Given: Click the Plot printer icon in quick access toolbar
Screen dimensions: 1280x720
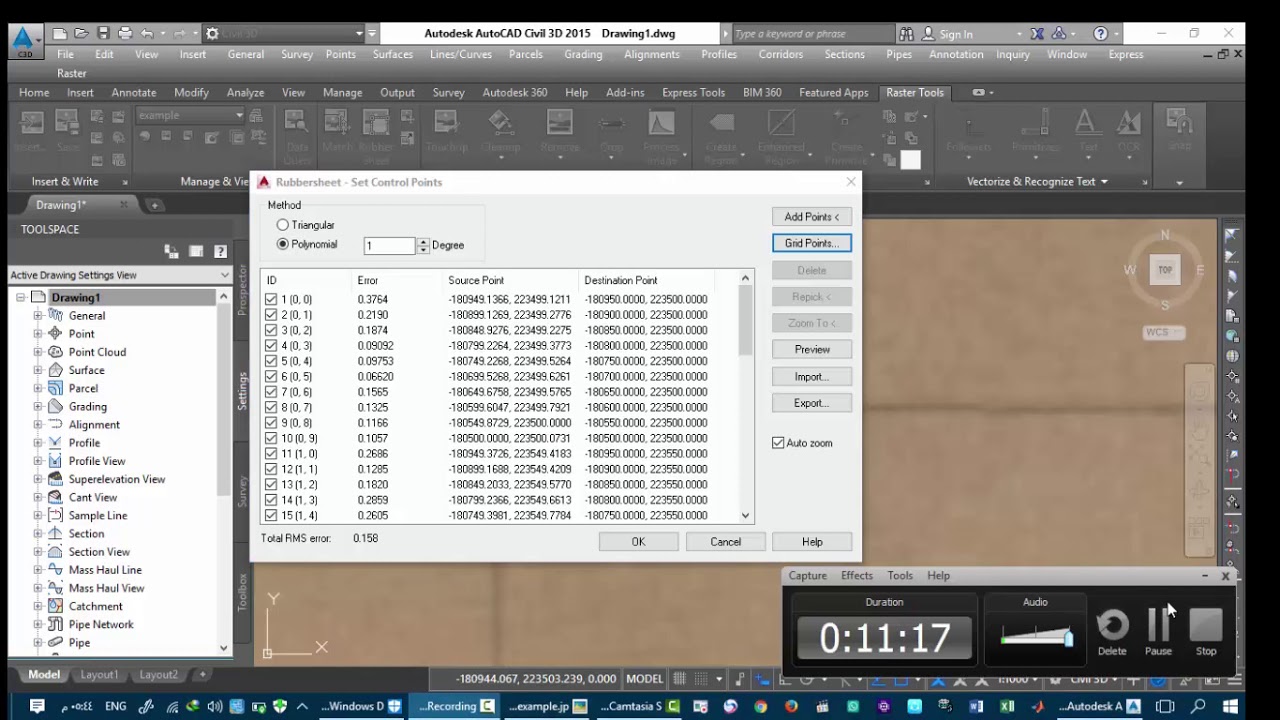Looking at the screenshot, I should [125, 33].
